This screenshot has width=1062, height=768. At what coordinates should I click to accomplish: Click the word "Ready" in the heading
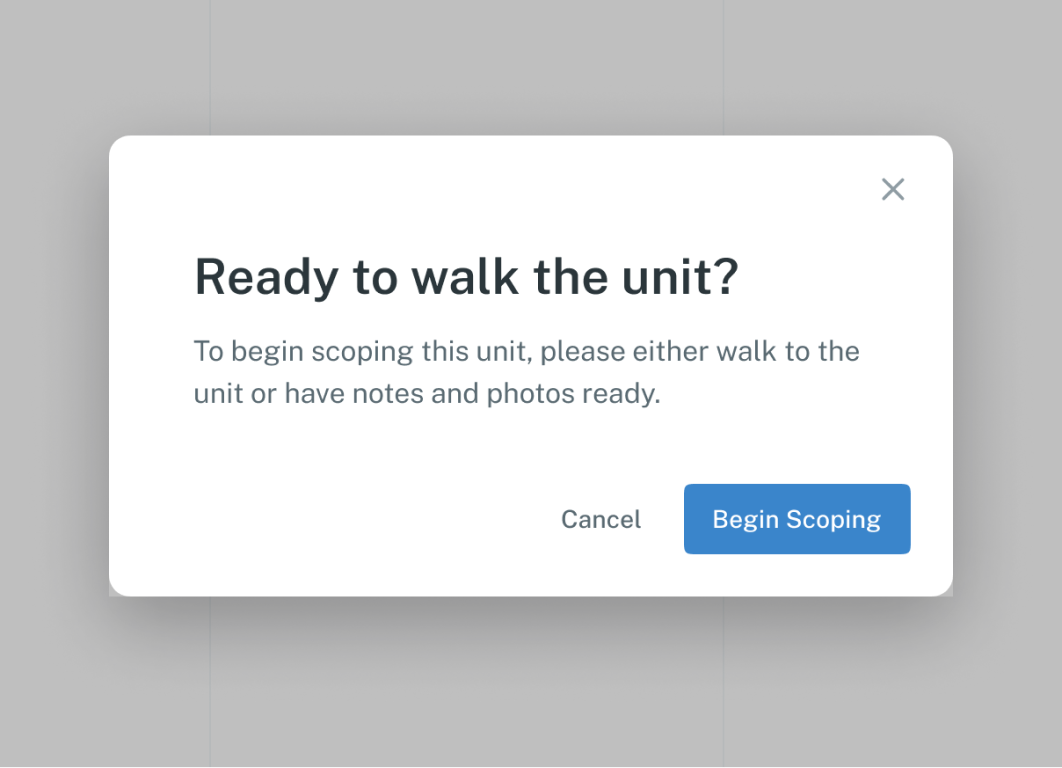pos(266,276)
